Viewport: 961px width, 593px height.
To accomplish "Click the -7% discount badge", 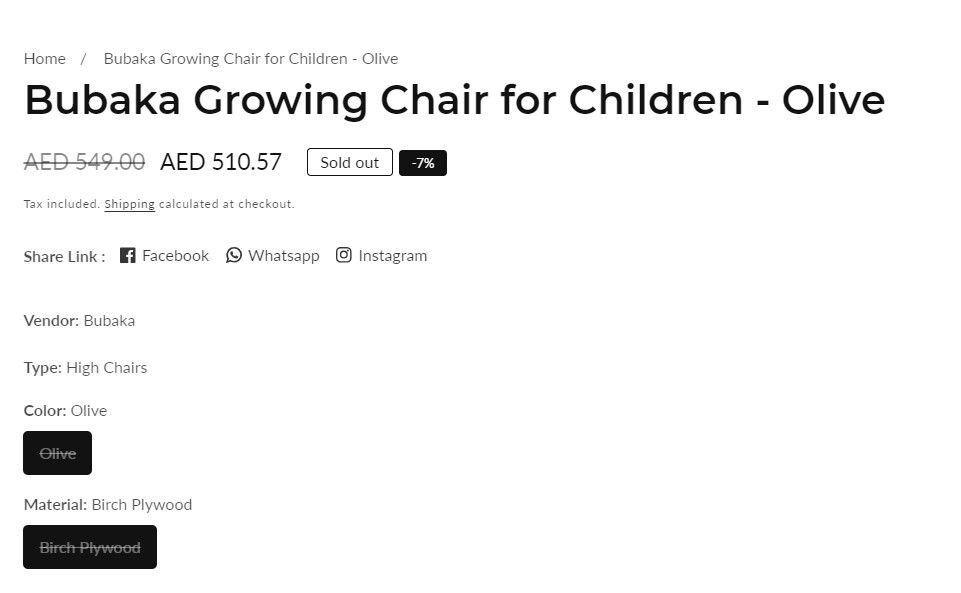I will tap(423, 163).
